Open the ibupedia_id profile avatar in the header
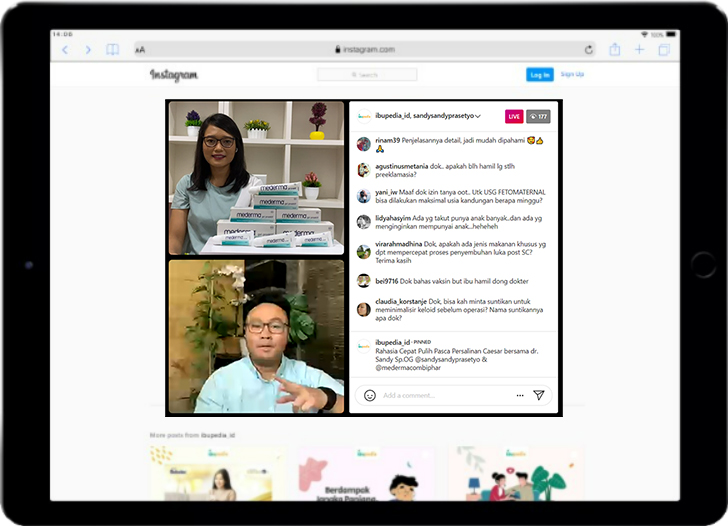 [x=364, y=116]
